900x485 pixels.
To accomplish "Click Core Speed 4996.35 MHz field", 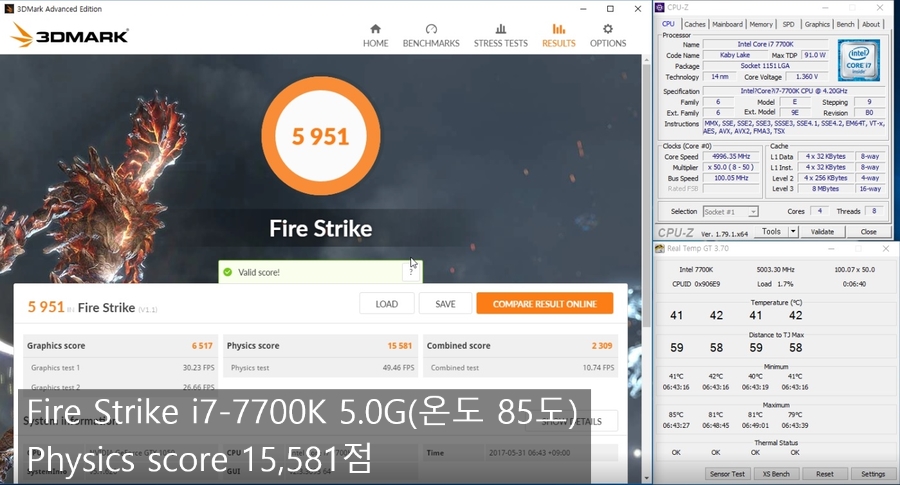I will tap(731, 156).
